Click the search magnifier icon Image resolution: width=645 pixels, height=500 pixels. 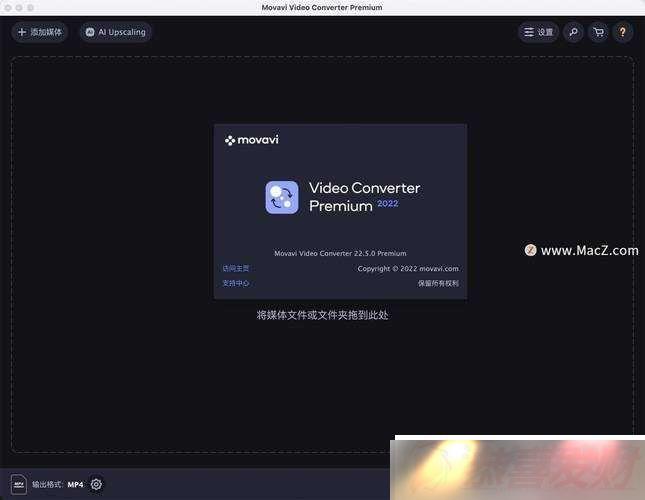[573, 32]
